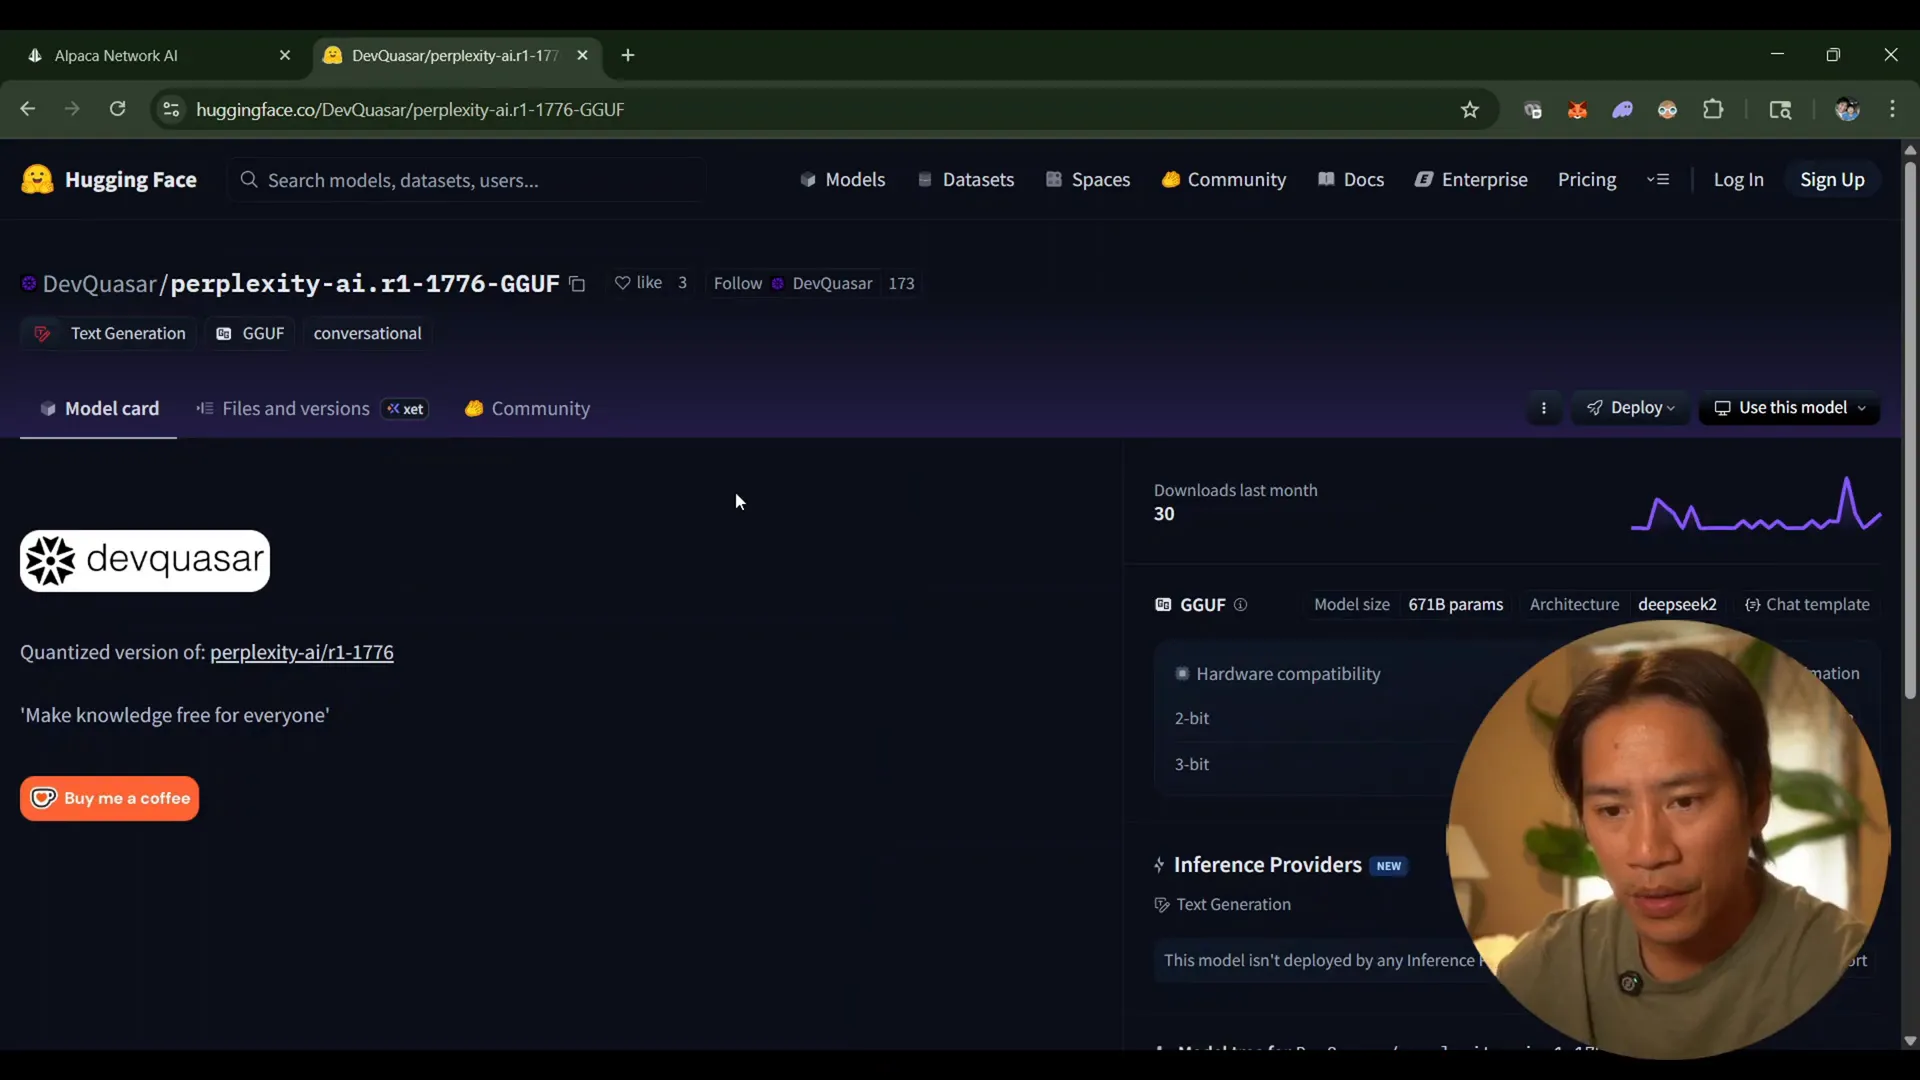This screenshot has width=1920, height=1080.
Task: Open a new browser tab
Action: click(x=628, y=55)
